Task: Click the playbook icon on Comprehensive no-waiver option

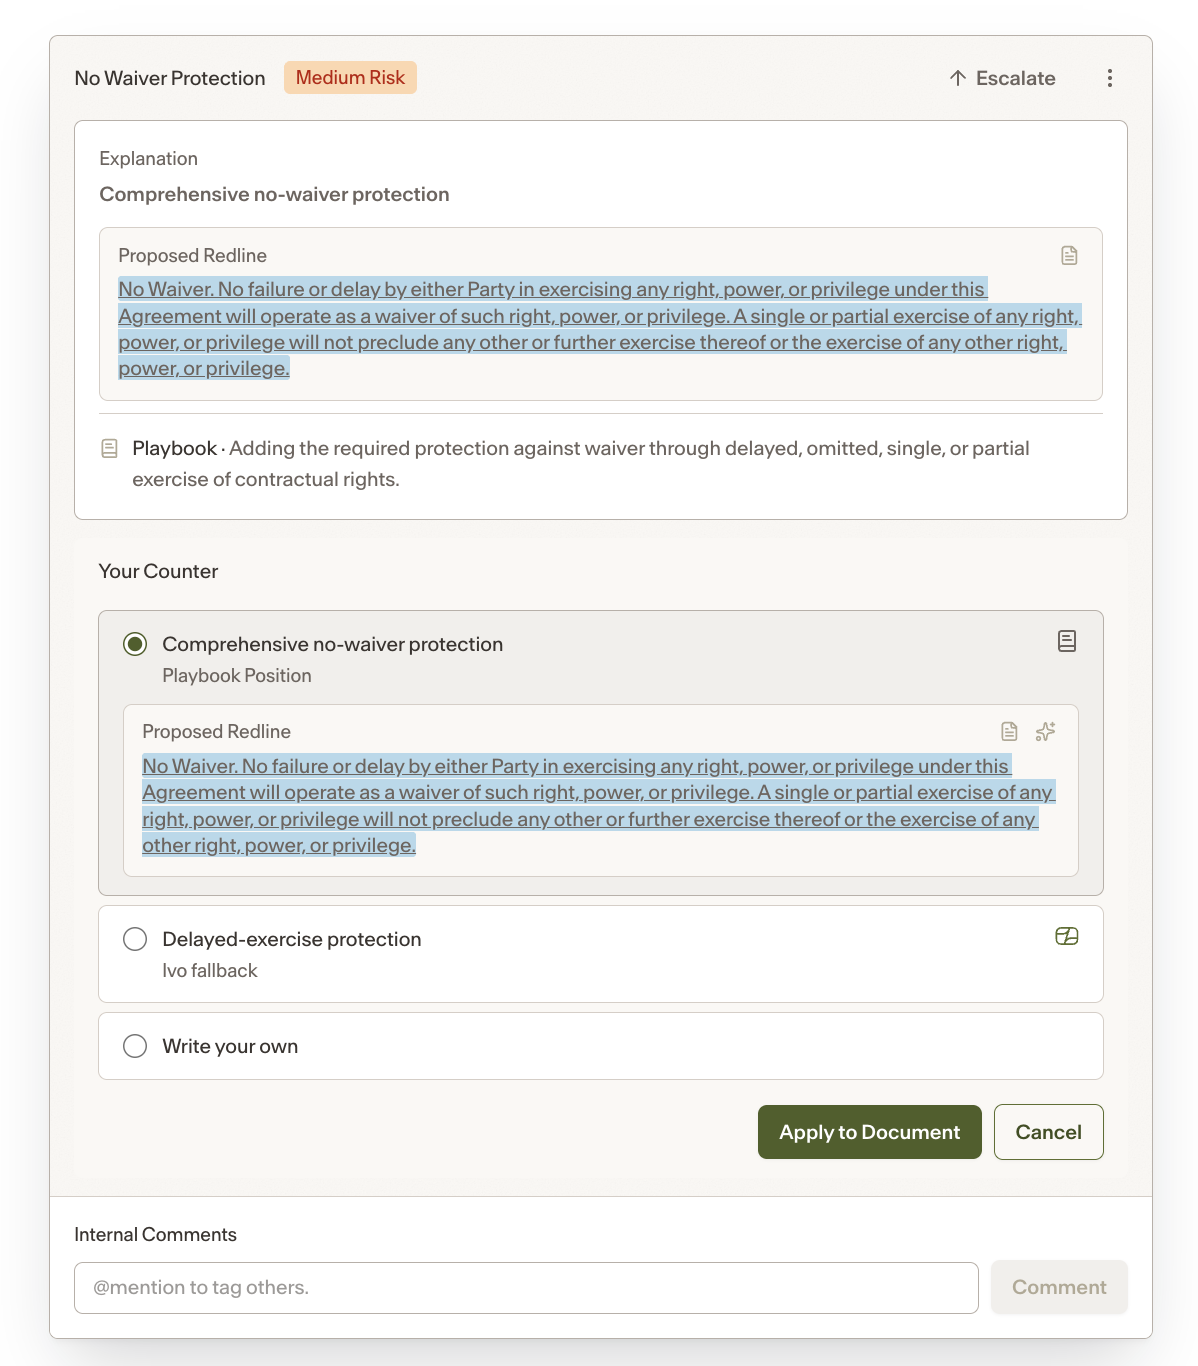Action: (1067, 641)
